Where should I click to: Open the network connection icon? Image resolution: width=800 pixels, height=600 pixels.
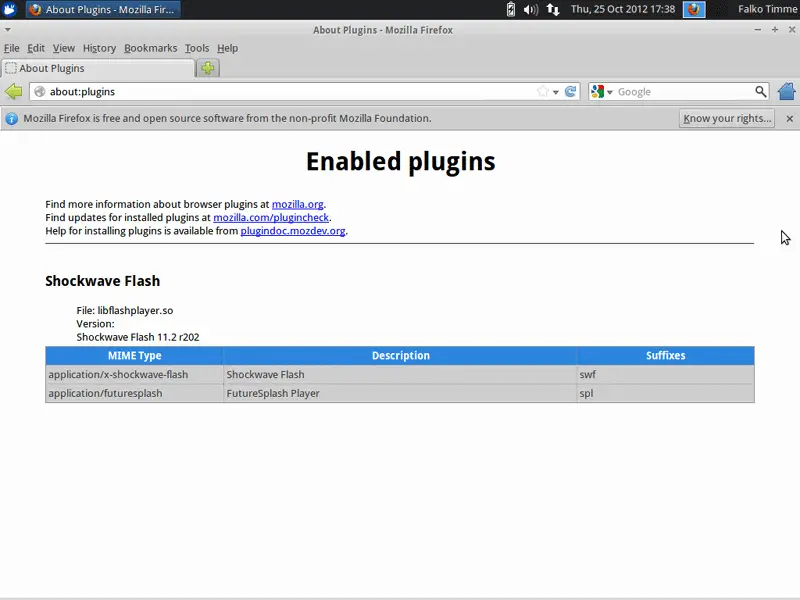pyautogui.click(x=553, y=9)
